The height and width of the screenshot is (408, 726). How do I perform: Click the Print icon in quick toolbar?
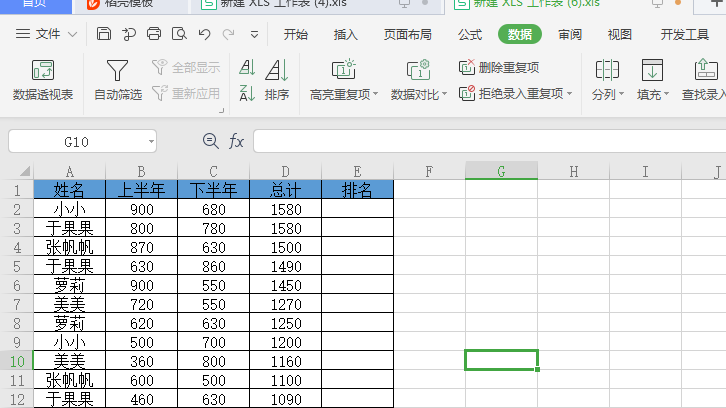tap(154, 35)
